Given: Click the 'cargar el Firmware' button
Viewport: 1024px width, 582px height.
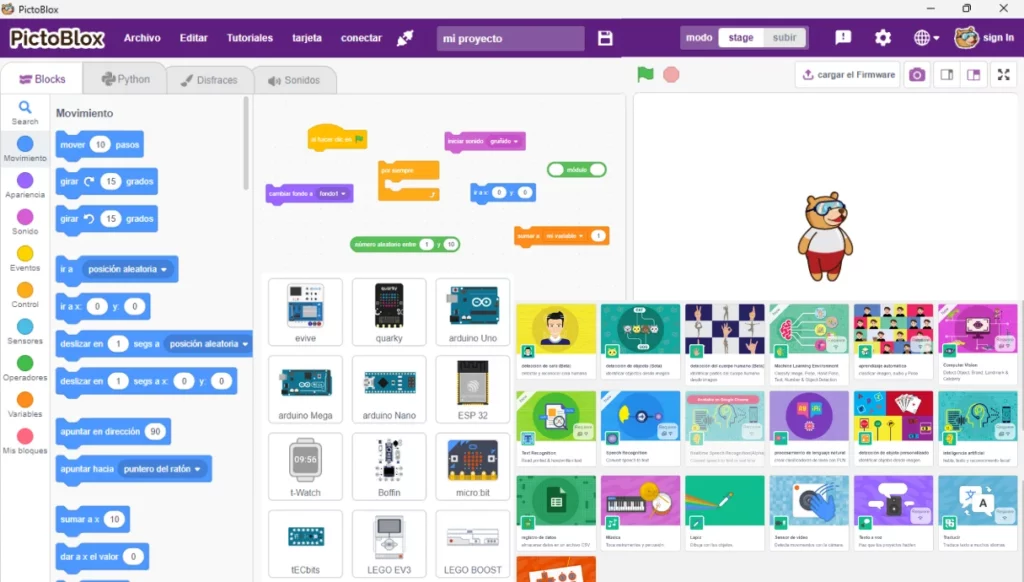Looking at the screenshot, I should click(x=848, y=75).
